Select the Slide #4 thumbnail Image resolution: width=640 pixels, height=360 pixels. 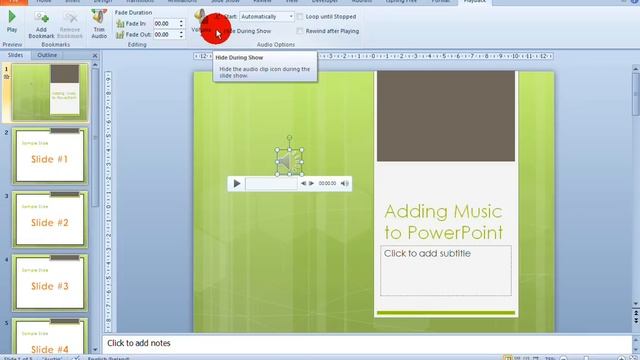[x=50, y=336]
